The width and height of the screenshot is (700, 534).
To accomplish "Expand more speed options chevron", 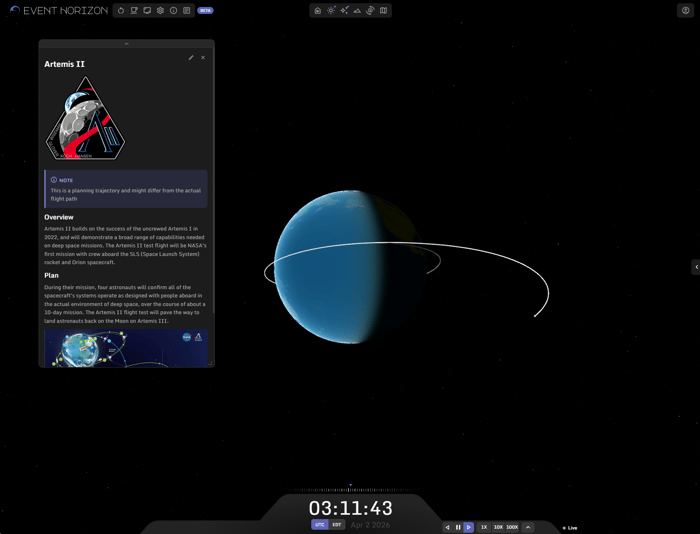I will click(528, 527).
